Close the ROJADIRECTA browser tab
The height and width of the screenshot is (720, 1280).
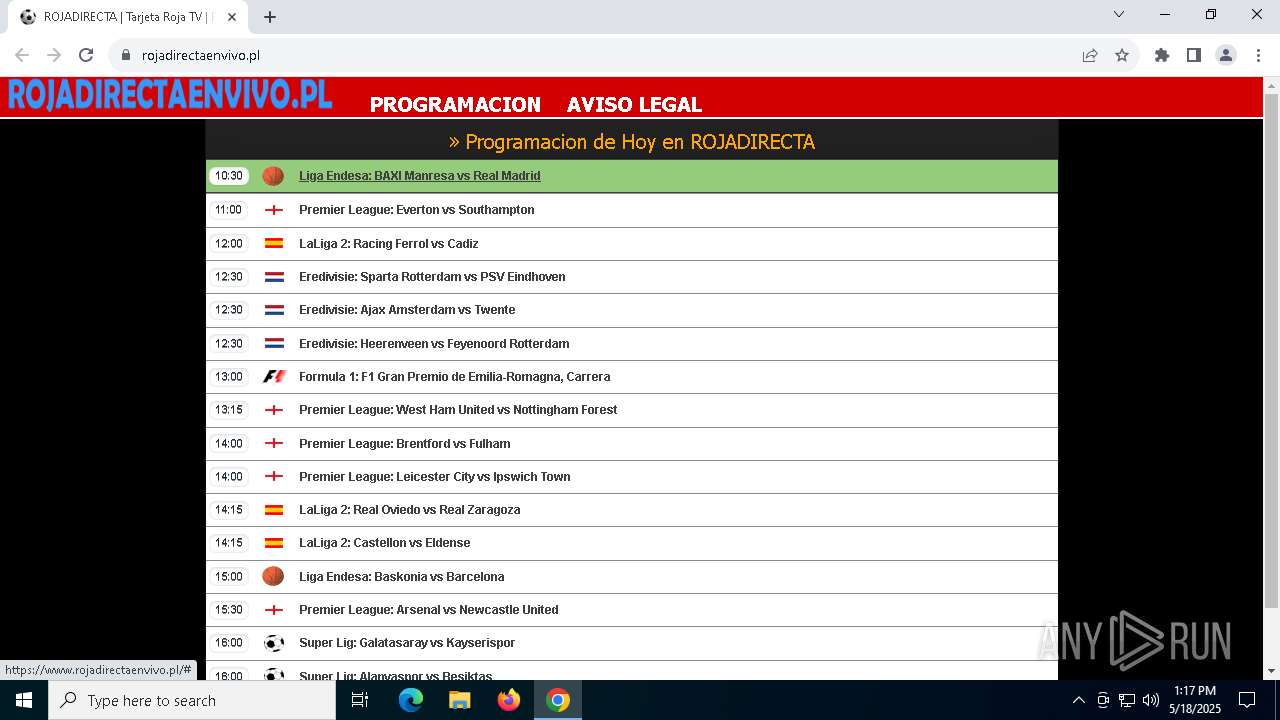(x=232, y=17)
